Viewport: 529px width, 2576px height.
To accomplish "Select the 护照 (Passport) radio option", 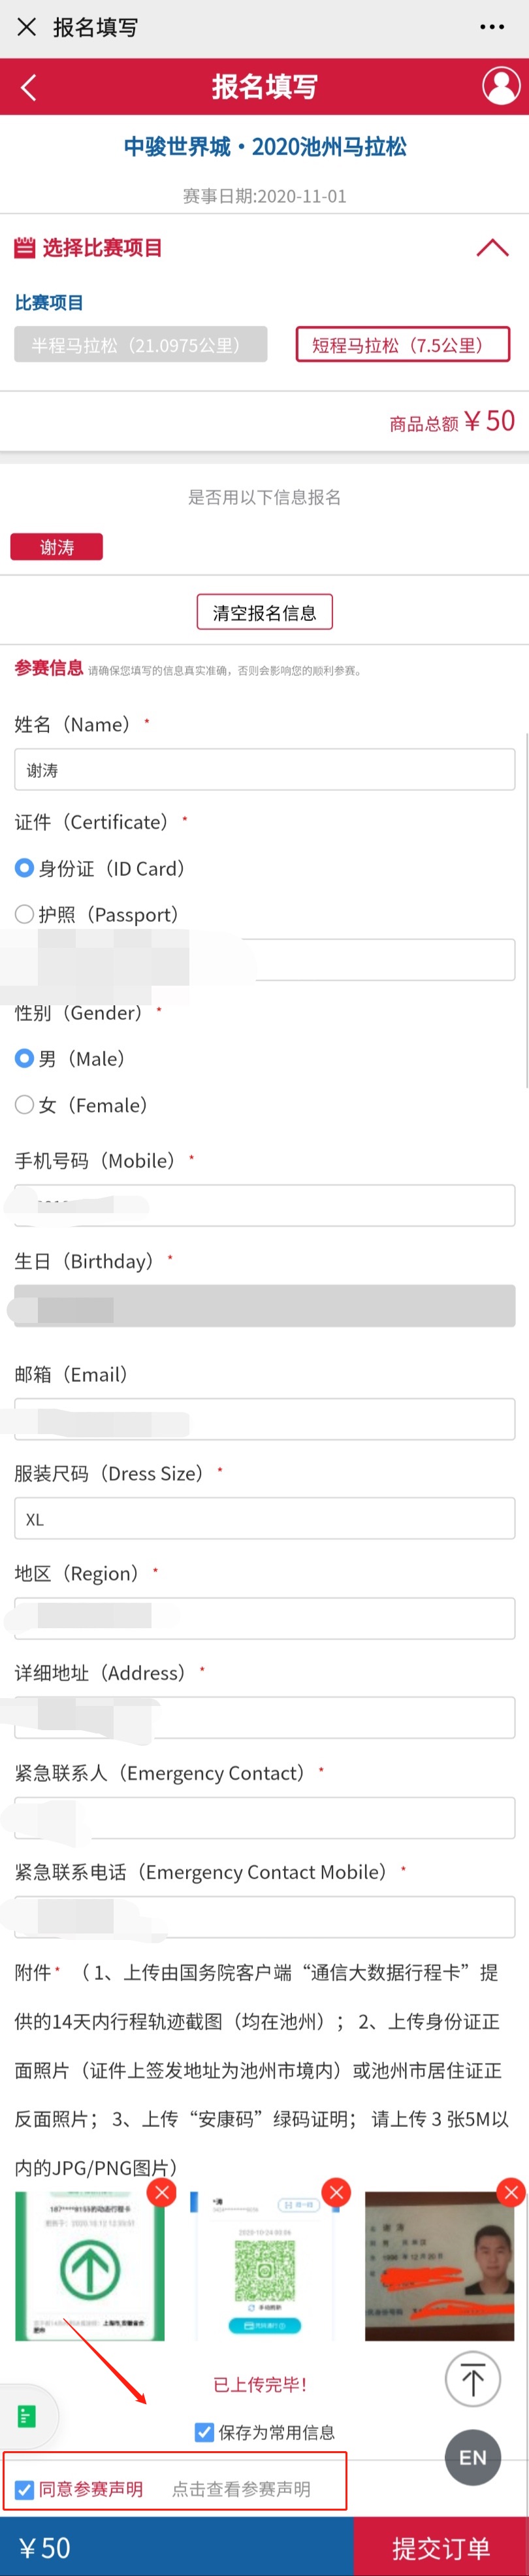I will tap(25, 914).
